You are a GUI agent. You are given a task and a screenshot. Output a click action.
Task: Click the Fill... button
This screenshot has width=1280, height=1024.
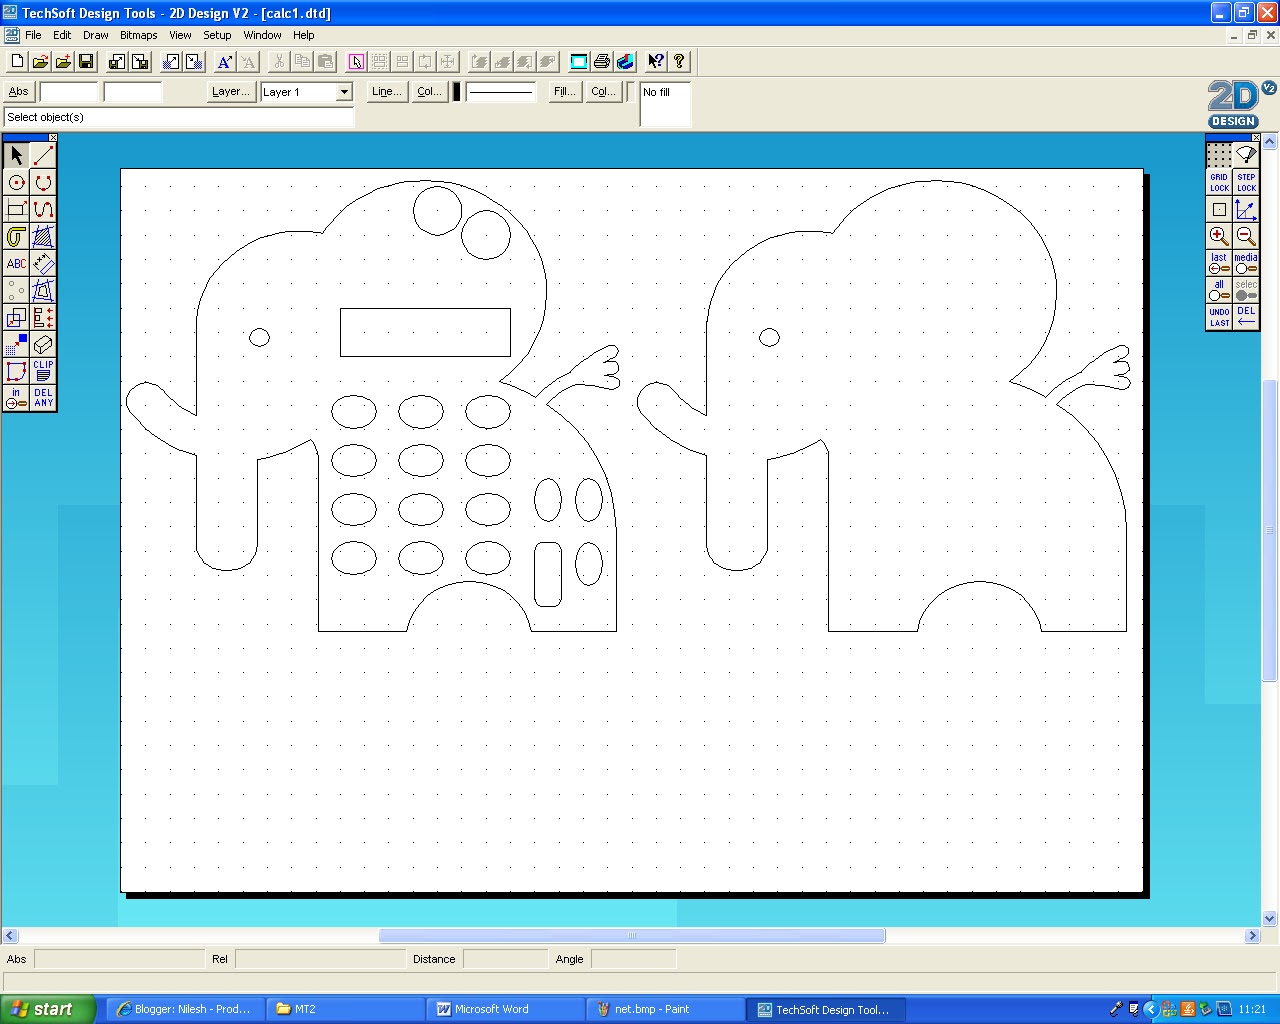(x=563, y=91)
